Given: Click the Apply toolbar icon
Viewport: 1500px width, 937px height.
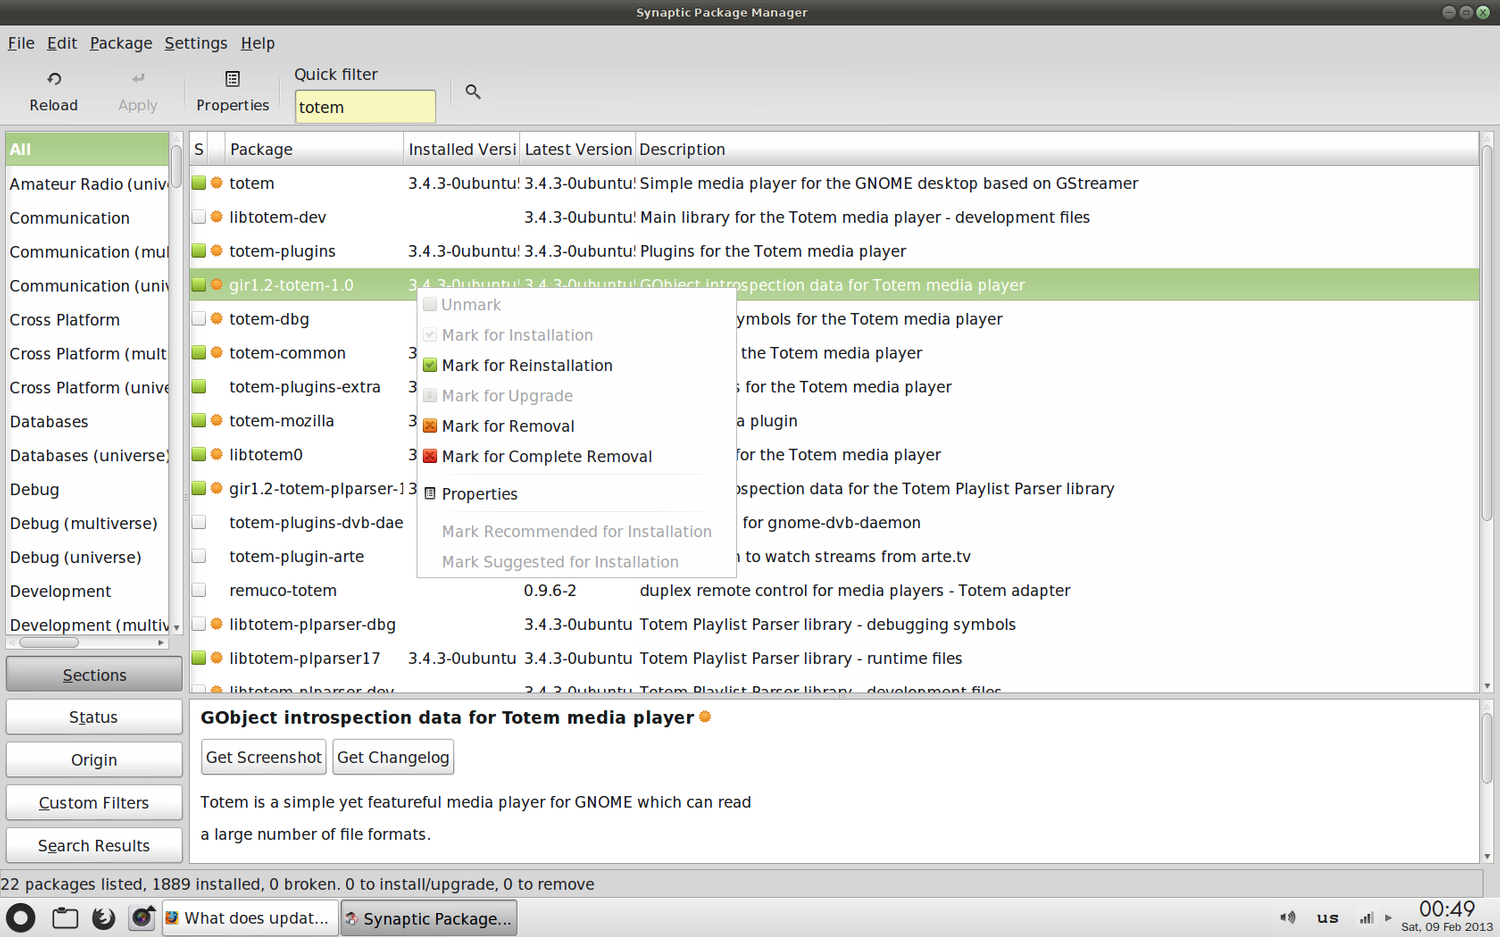Looking at the screenshot, I should (x=138, y=79).
